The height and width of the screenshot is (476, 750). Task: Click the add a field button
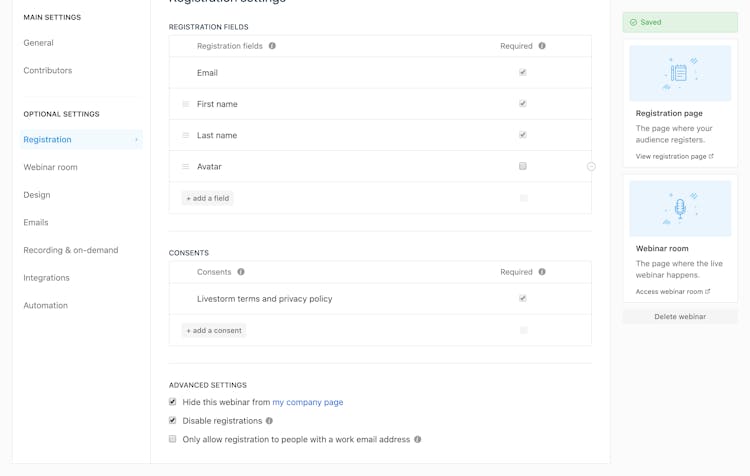208,198
